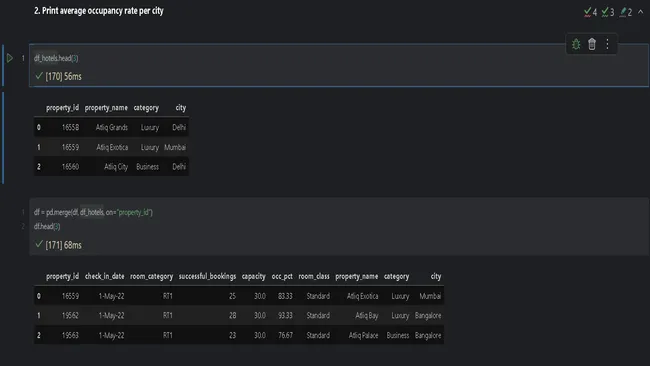Viewport: 650px width, 366px height.
Task: Click the df.head(3) code line
Action: tap(47, 226)
